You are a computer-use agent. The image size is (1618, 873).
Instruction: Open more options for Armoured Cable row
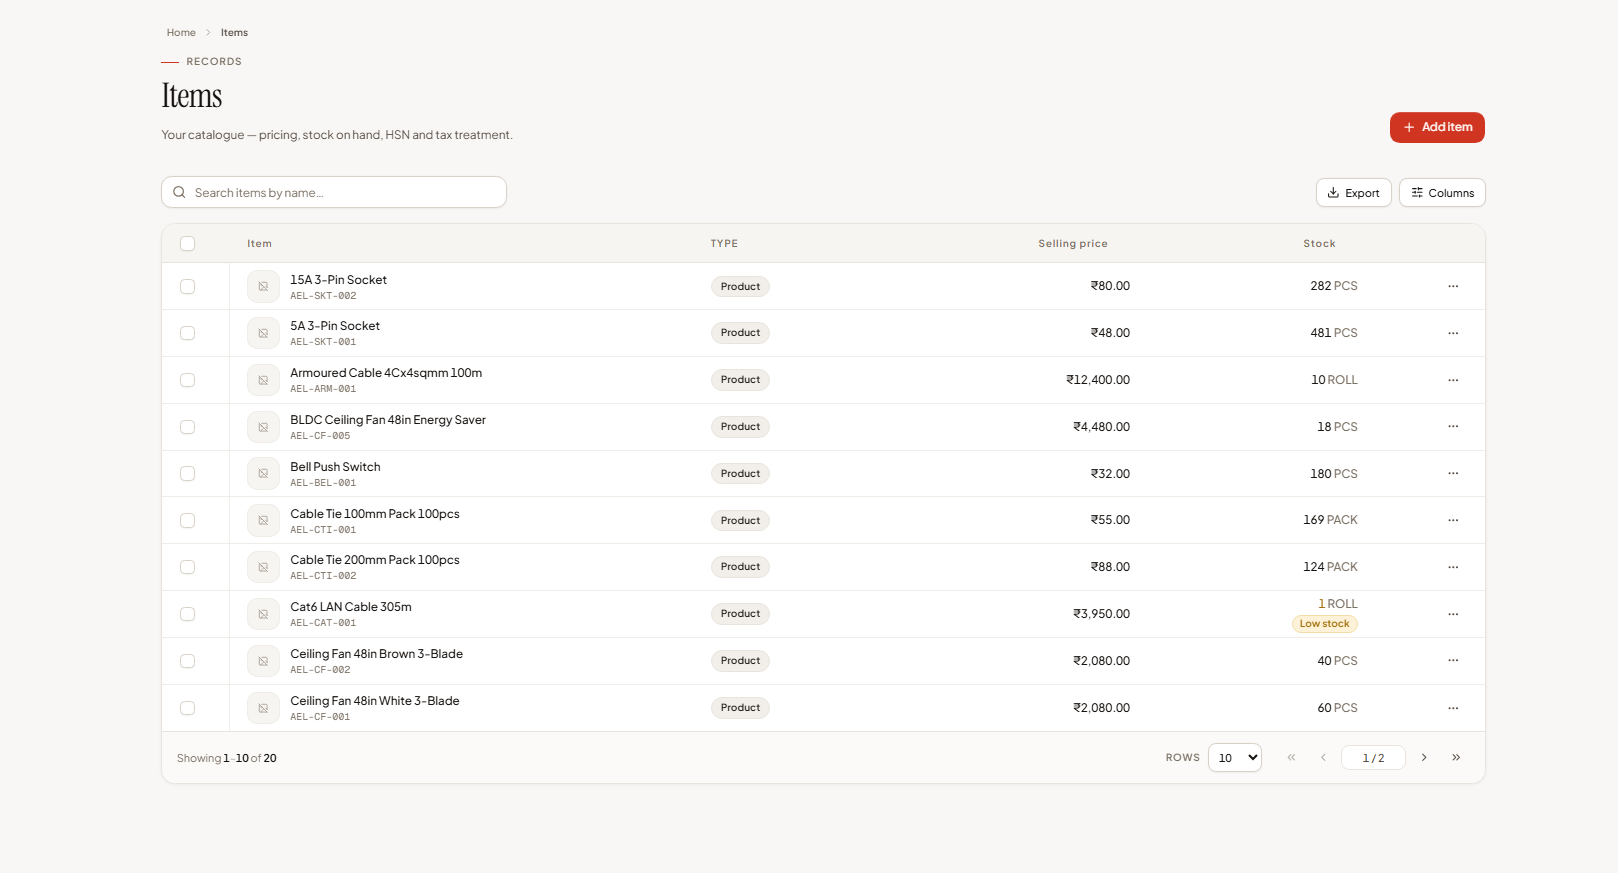(x=1453, y=380)
